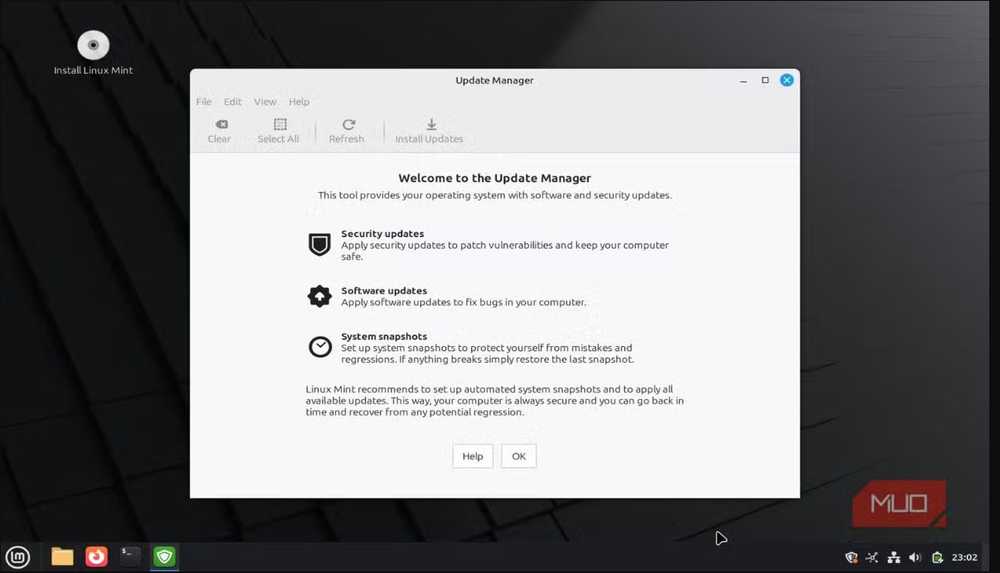
Task: Click the System snapshots clock icon
Action: (x=320, y=347)
